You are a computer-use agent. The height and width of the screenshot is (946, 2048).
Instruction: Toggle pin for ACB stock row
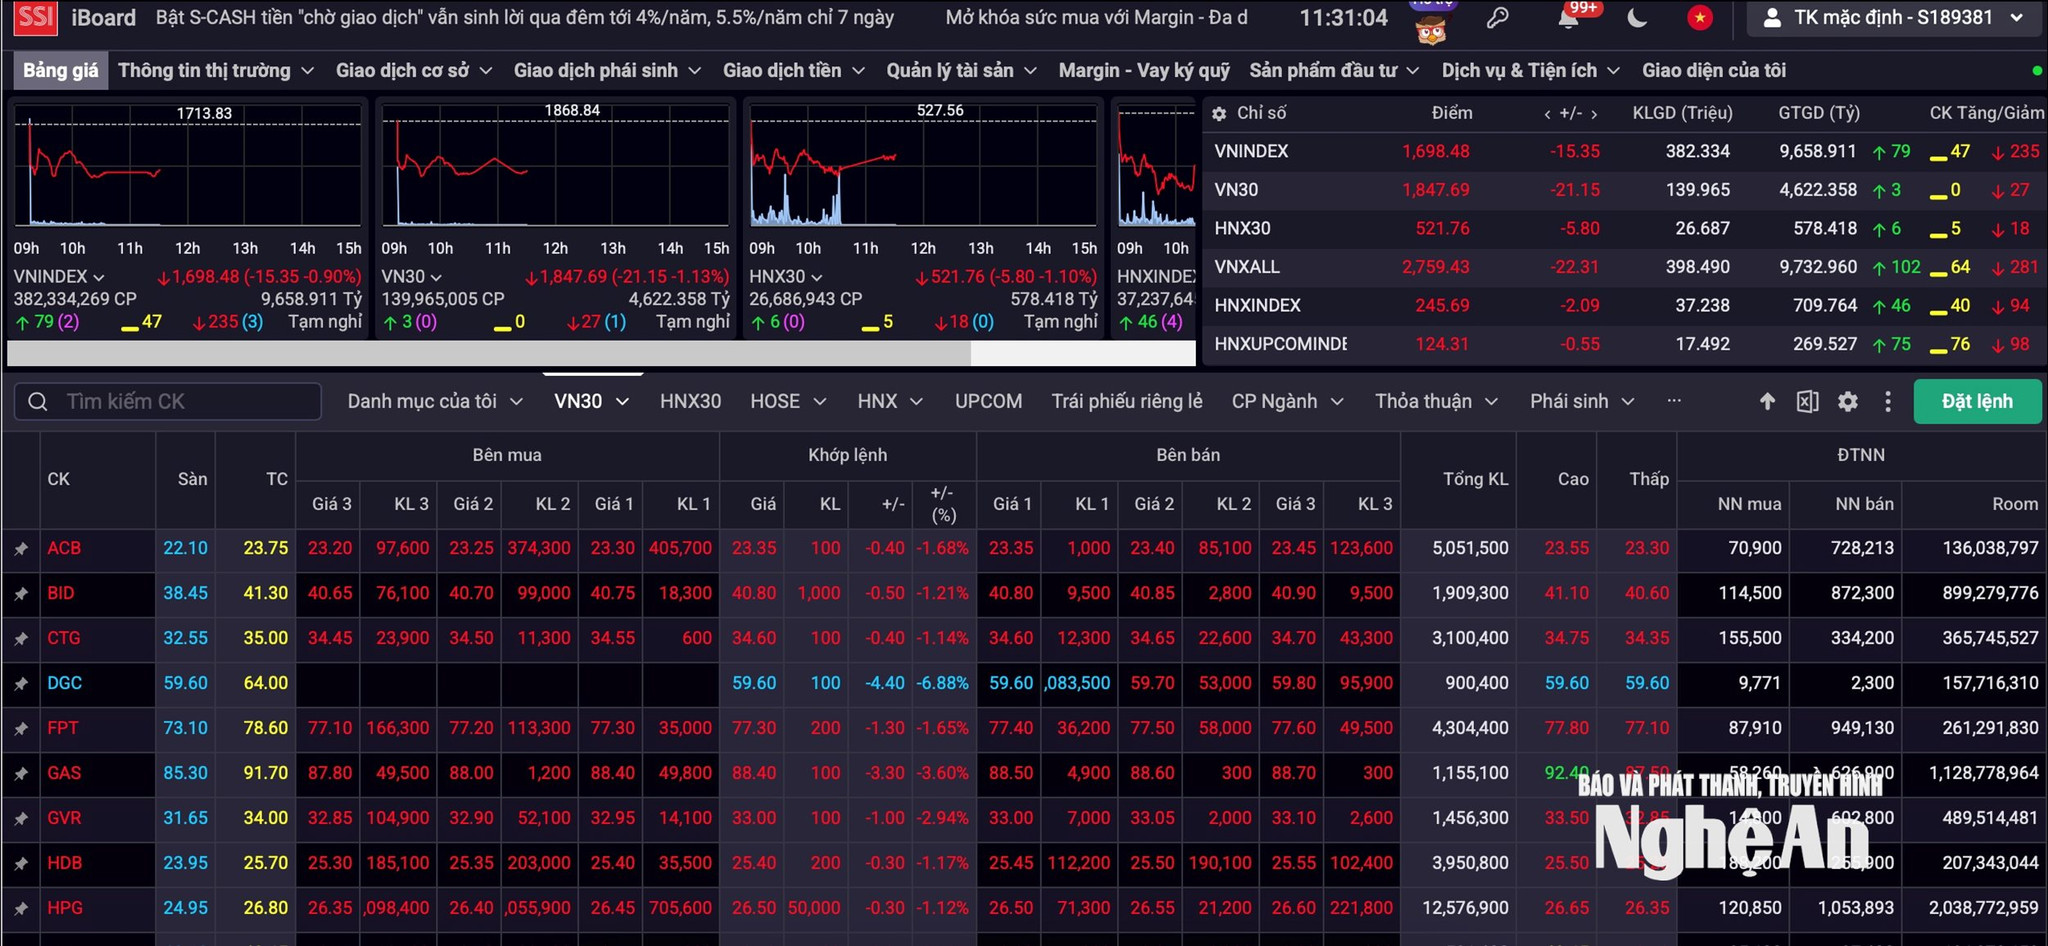[20, 549]
